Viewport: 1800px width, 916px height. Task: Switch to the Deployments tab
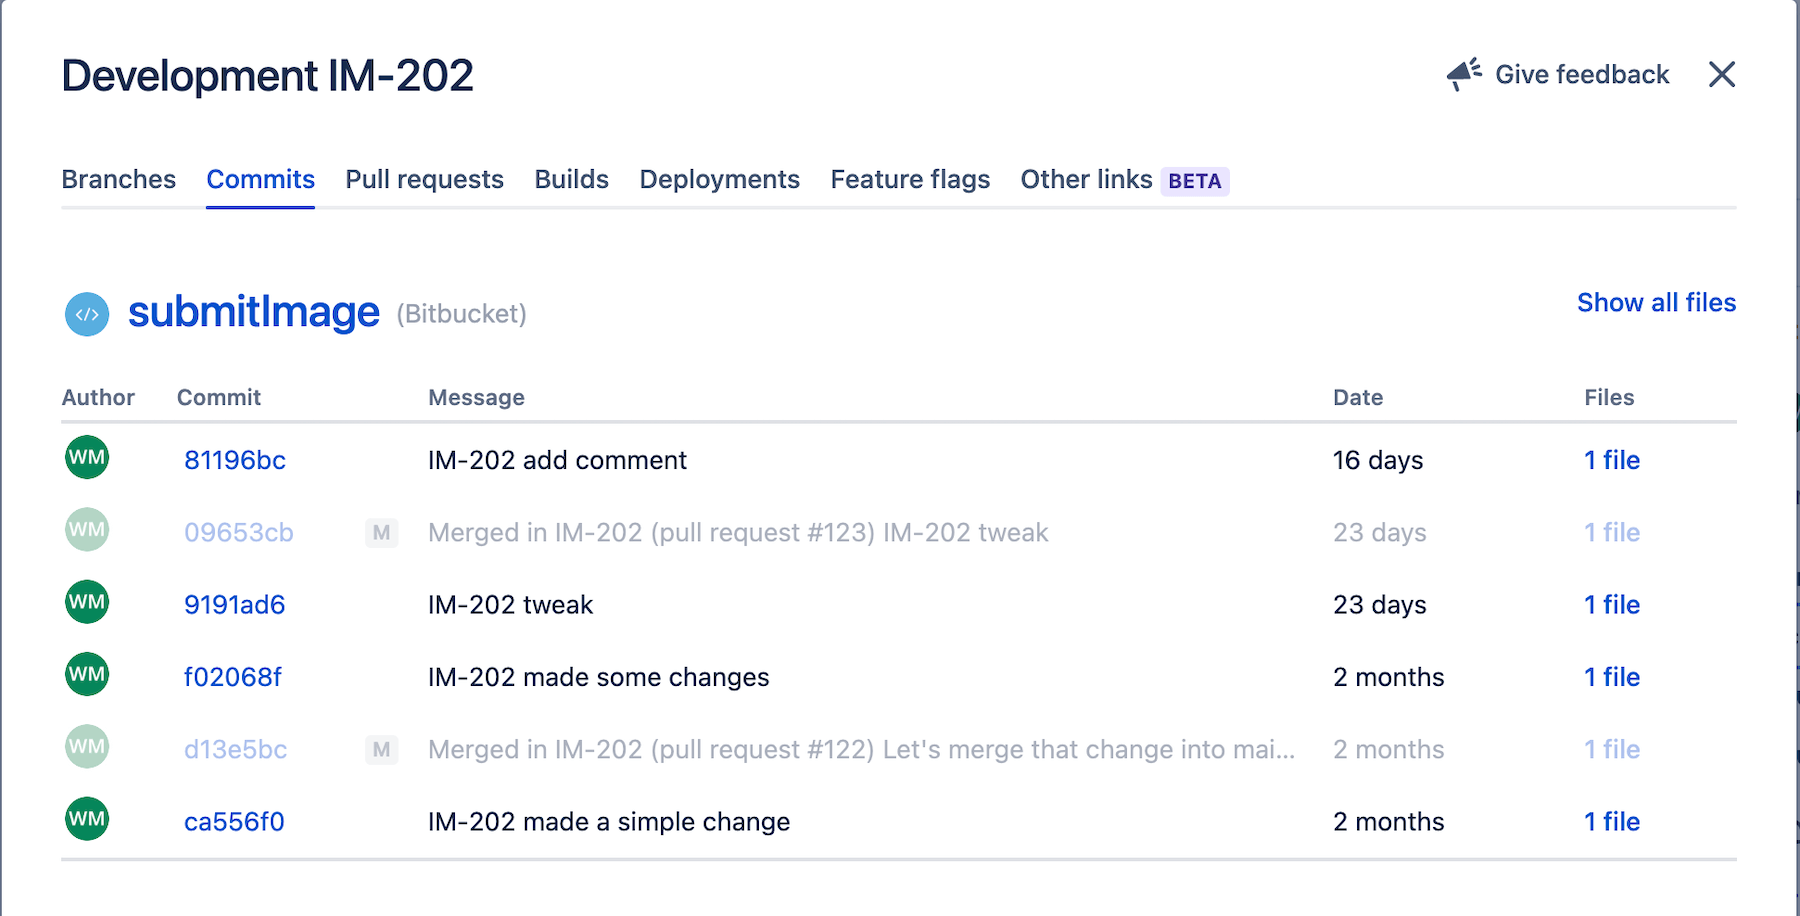tap(719, 179)
